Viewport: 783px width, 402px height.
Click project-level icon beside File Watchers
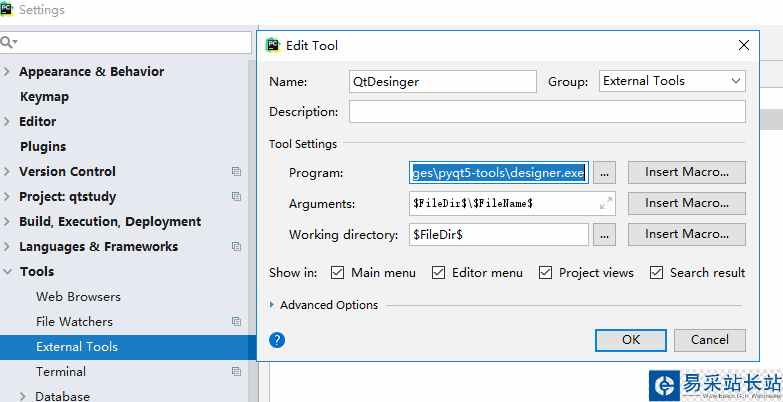tap(237, 322)
